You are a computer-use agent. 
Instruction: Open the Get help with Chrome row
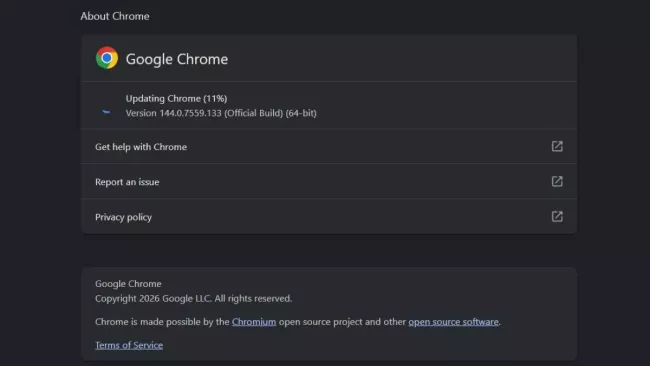(x=329, y=147)
